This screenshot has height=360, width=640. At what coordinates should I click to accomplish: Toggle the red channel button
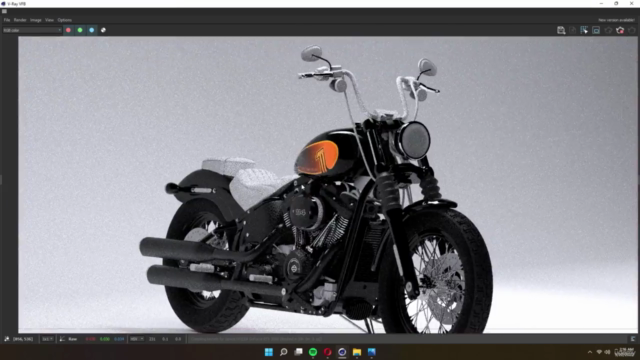tap(68, 30)
